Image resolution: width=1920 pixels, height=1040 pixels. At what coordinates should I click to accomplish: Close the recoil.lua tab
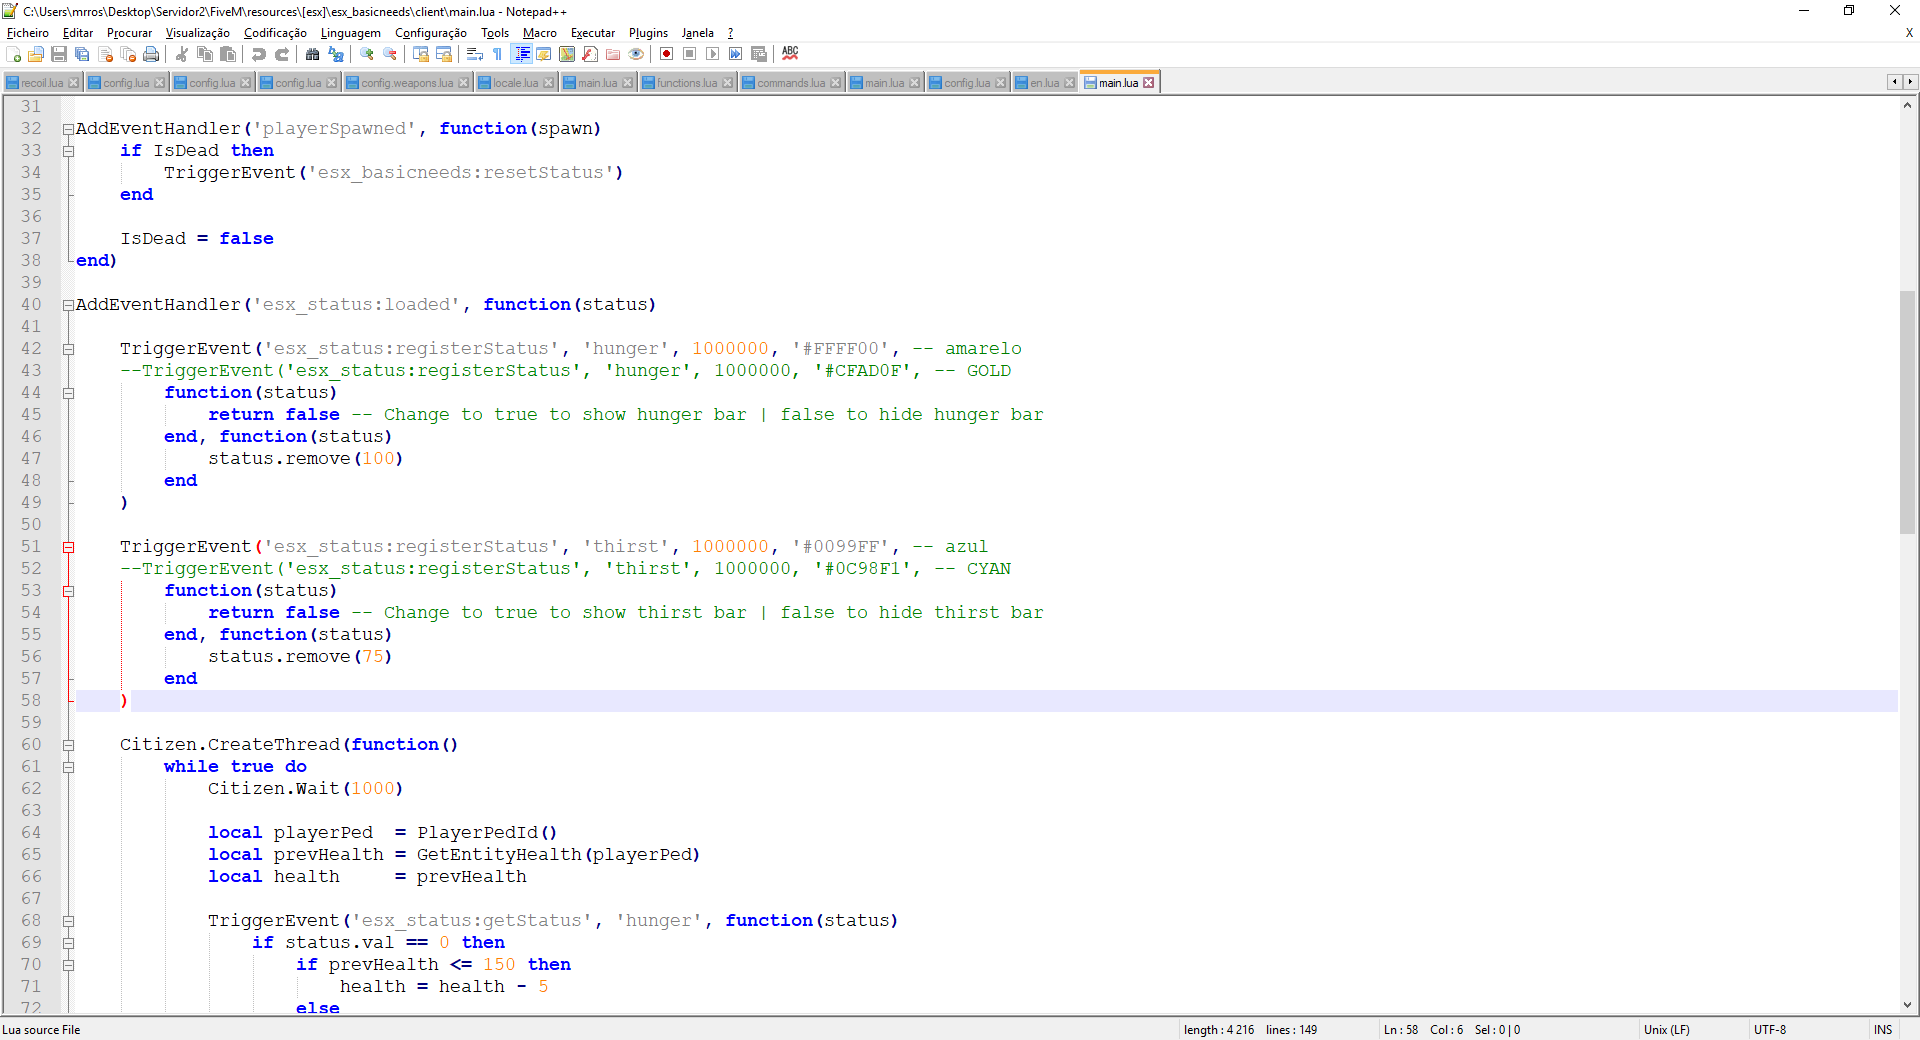74,83
